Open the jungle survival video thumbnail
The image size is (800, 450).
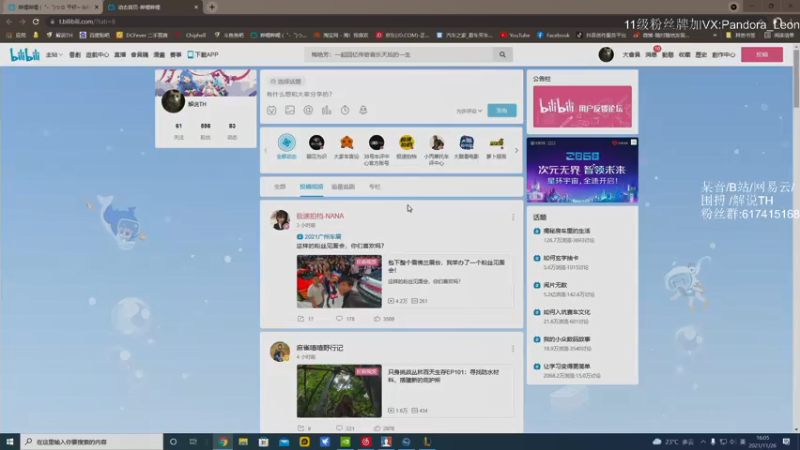coord(339,391)
